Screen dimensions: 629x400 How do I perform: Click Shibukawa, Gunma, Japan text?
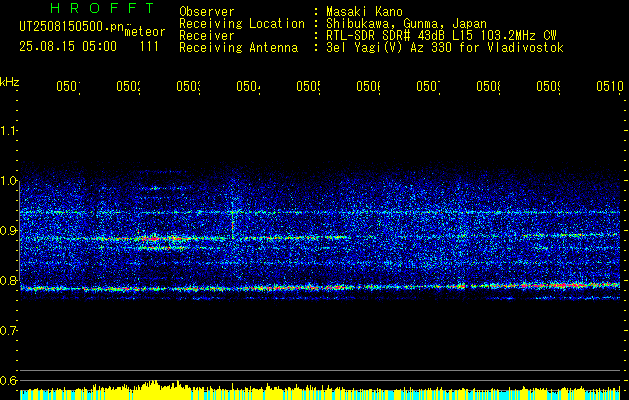(406, 24)
